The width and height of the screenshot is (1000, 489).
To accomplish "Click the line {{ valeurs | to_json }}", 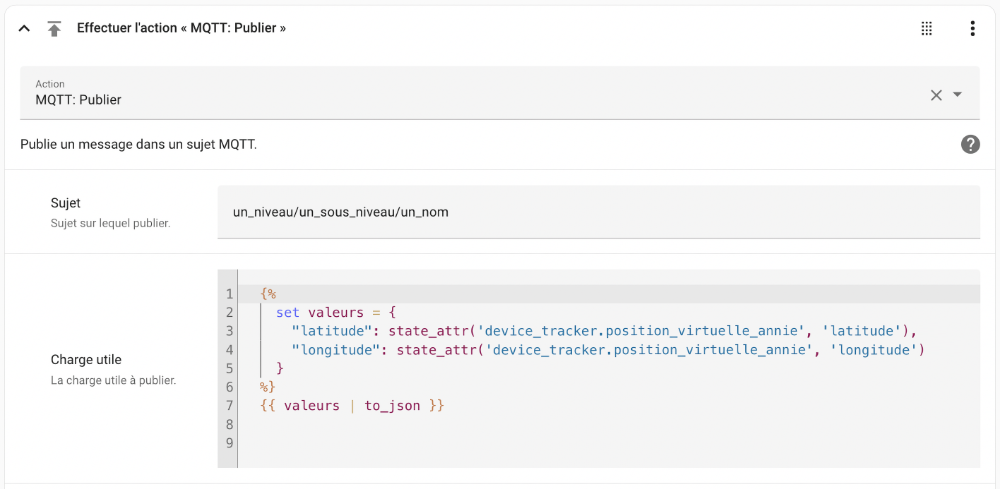I will click(x=352, y=405).
